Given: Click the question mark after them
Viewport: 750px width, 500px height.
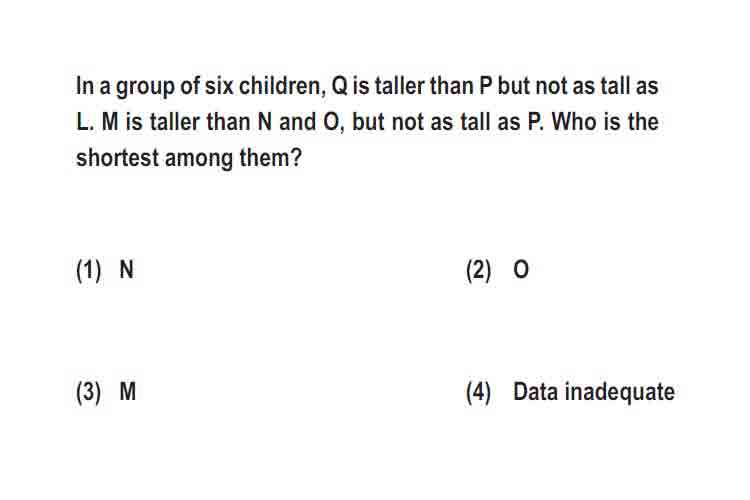Looking at the screenshot, I should 297,157.
